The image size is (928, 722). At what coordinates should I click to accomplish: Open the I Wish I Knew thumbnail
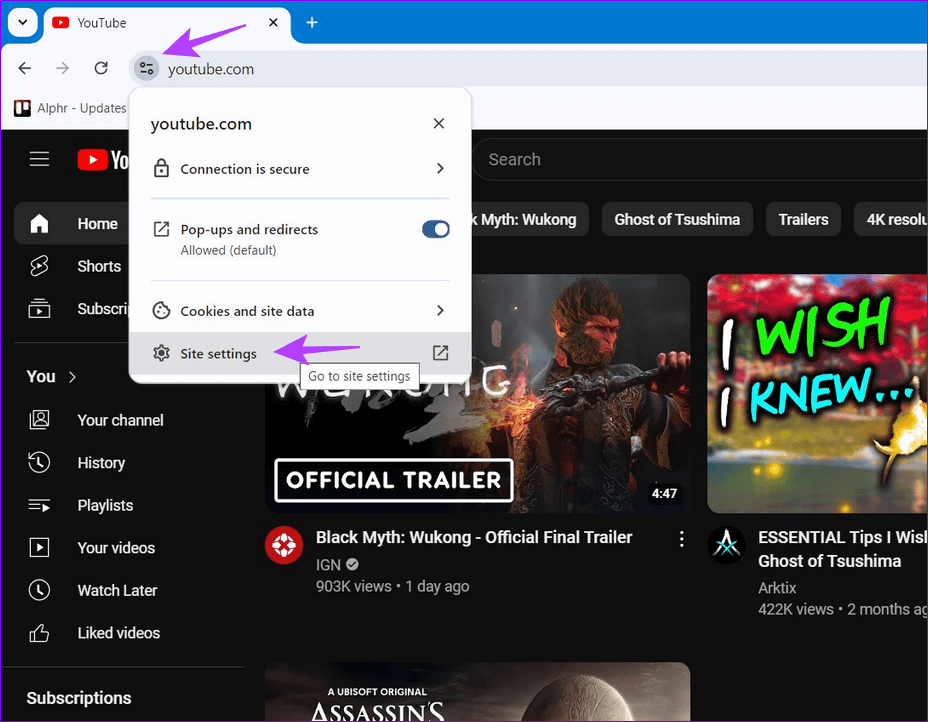click(x=817, y=394)
